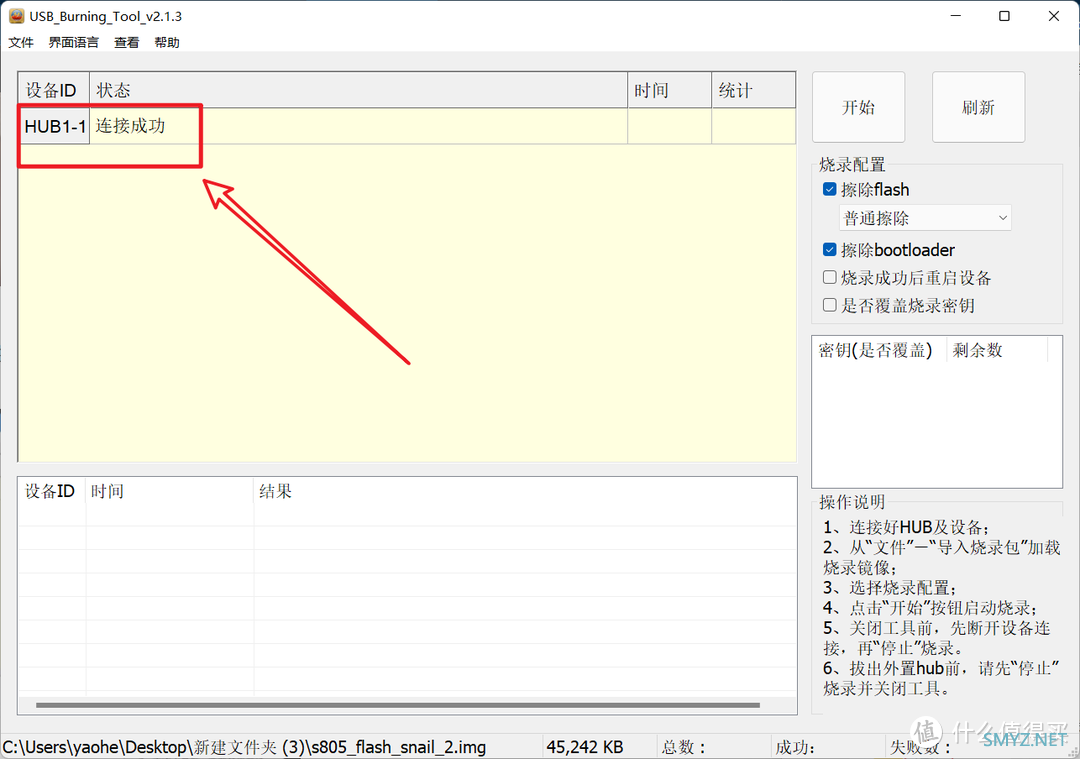Enable 烧录成功后重启设备 checkbox
This screenshot has height=759, width=1080.
pyautogui.click(x=830, y=278)
